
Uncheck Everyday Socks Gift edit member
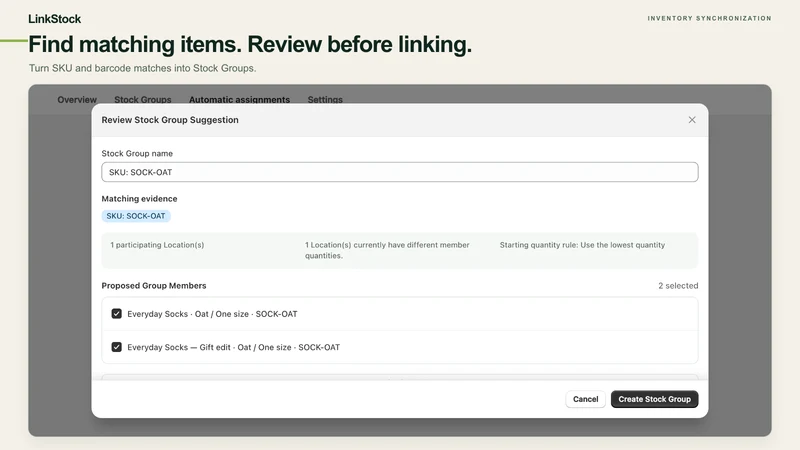[x=116, y=347]
